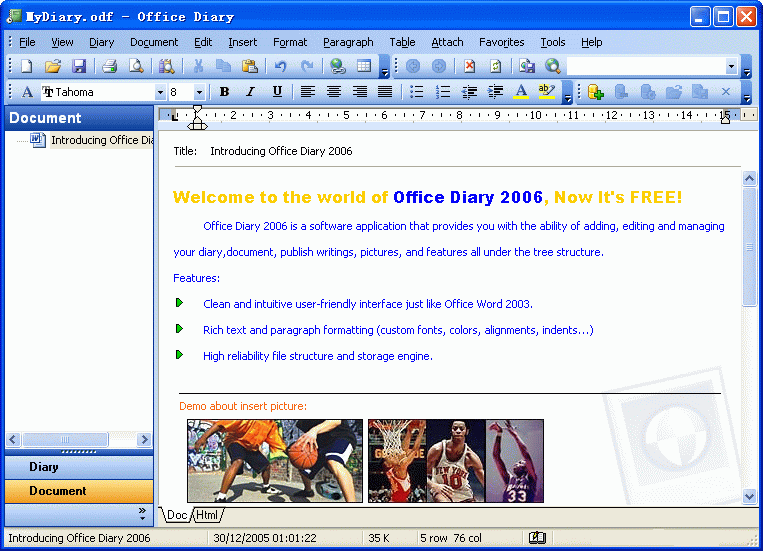Expand document toolbar options arrow
Image resolution: width=763 pixels, height=551 pixels.
coord(747,92)
